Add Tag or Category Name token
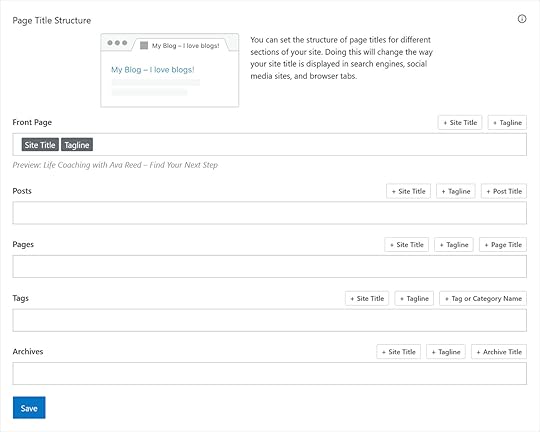 (483, 298)
